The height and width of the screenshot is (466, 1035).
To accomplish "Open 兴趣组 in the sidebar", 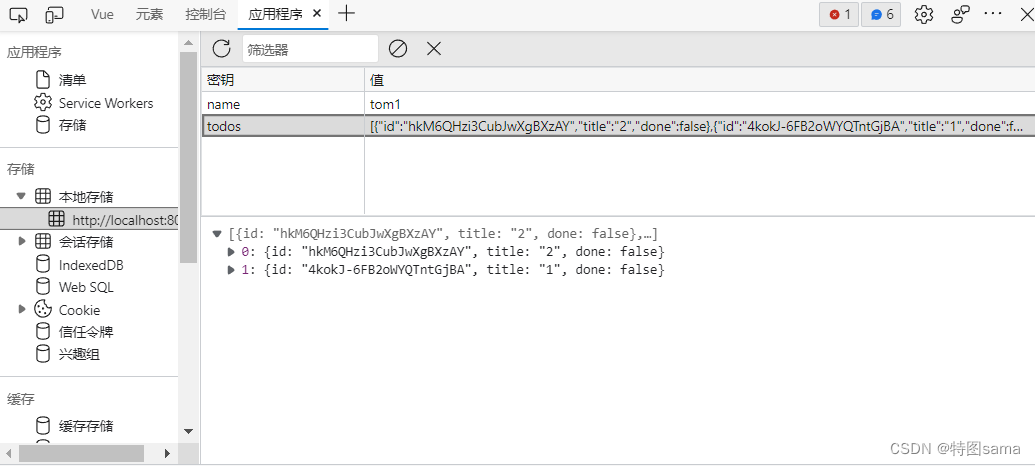I will [x=79, y=354].
